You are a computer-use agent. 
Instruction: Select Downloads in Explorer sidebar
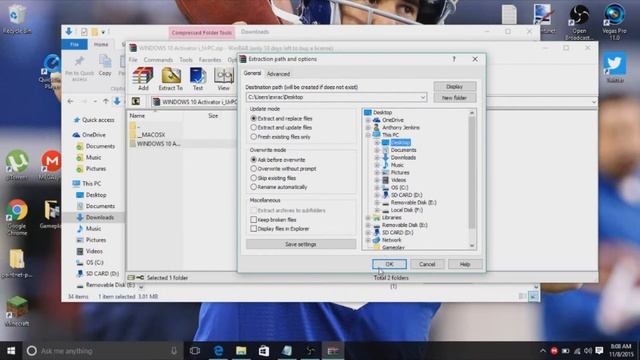pyautogui.click(x=100, y=217)
